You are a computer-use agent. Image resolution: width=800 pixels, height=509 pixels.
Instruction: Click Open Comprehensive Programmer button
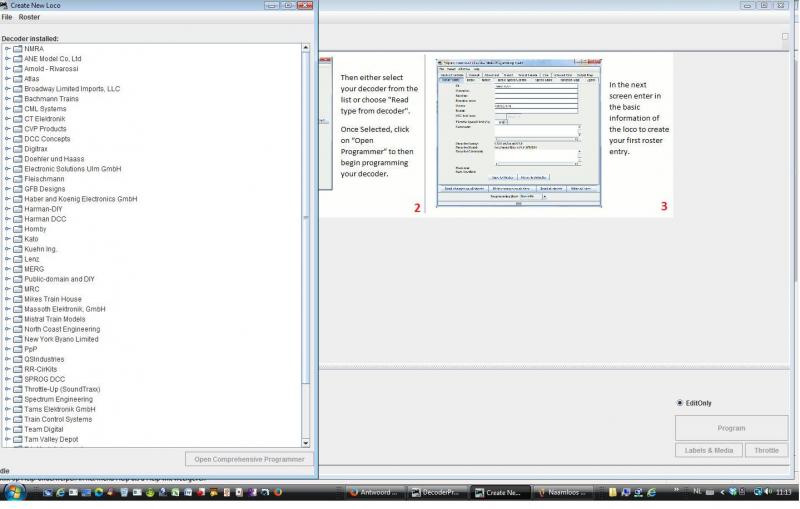click(x=249, y=460)
